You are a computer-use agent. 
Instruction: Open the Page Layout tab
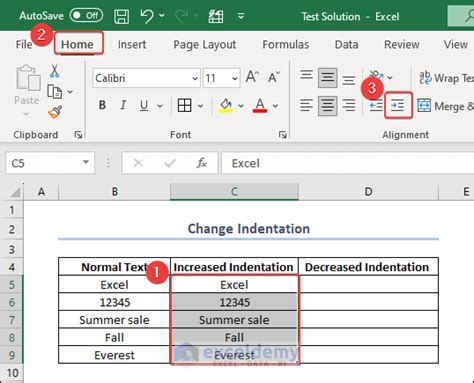(205, 45)
